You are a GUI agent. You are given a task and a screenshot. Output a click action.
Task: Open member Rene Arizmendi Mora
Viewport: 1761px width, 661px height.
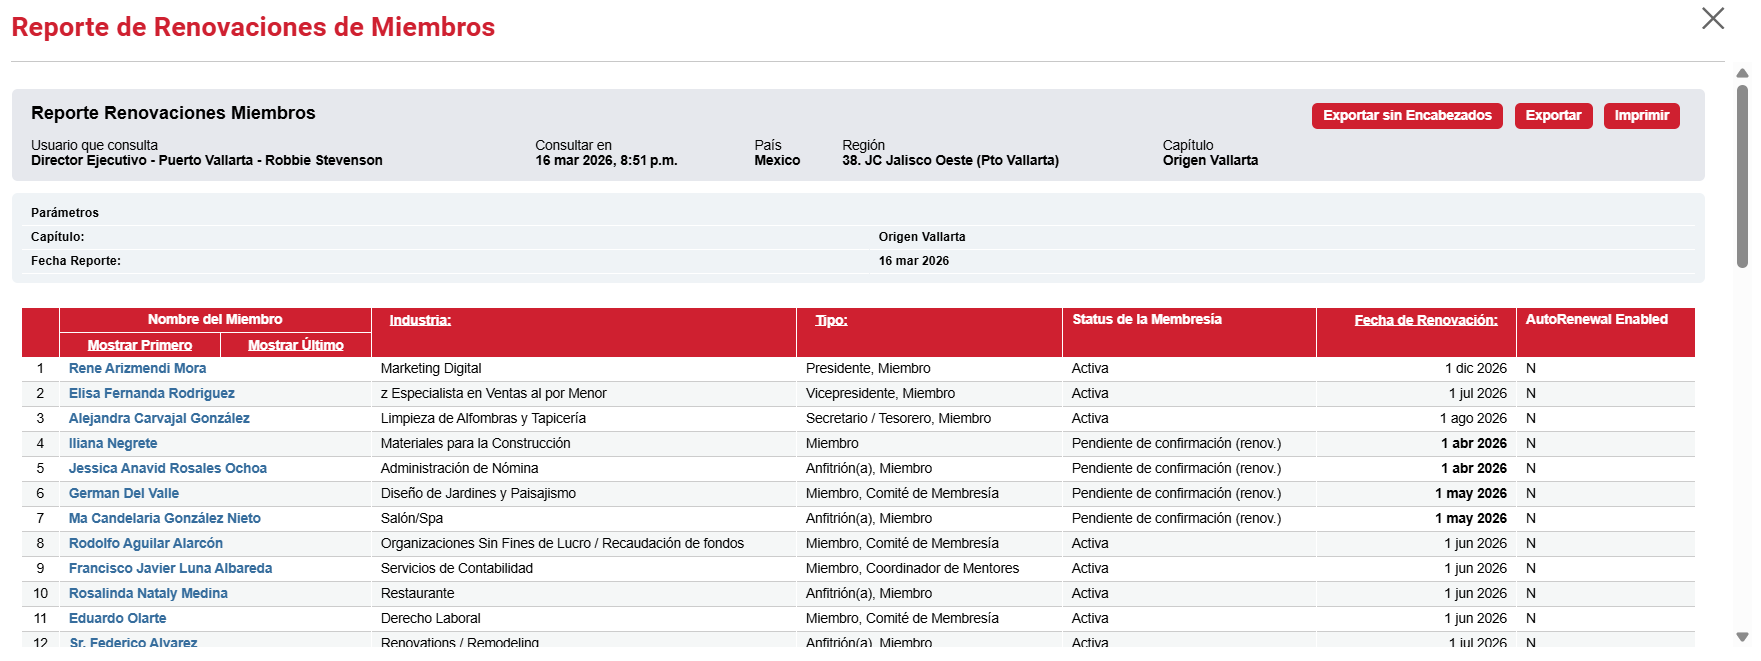tap(137, 369)
